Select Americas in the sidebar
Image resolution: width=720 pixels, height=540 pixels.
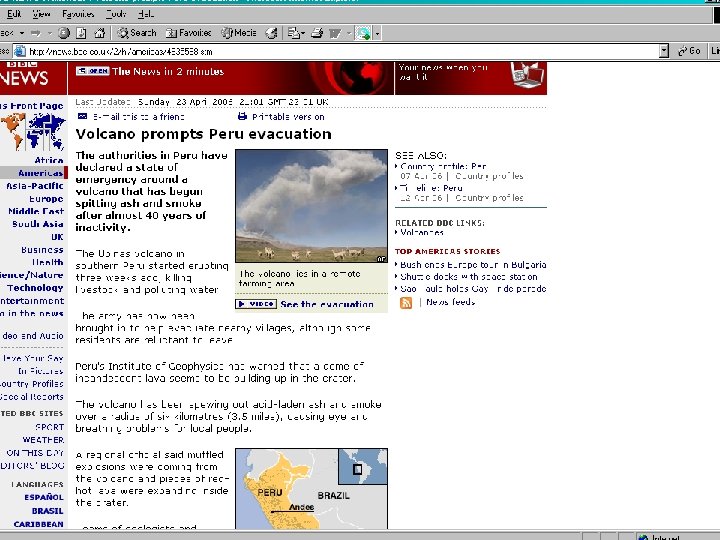pos(40,173)
